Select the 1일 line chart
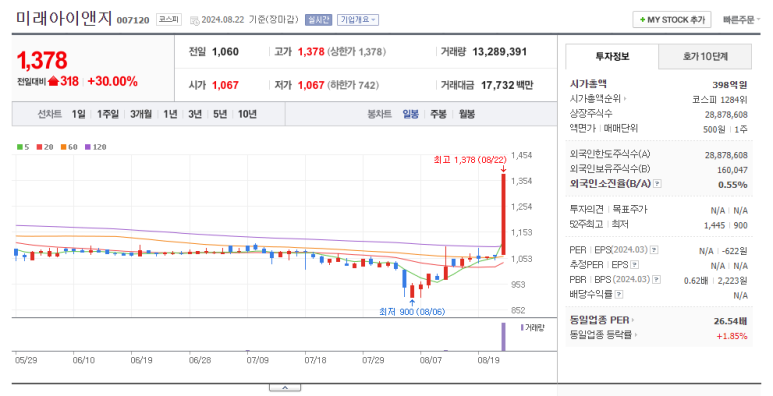 coord(78,114)
